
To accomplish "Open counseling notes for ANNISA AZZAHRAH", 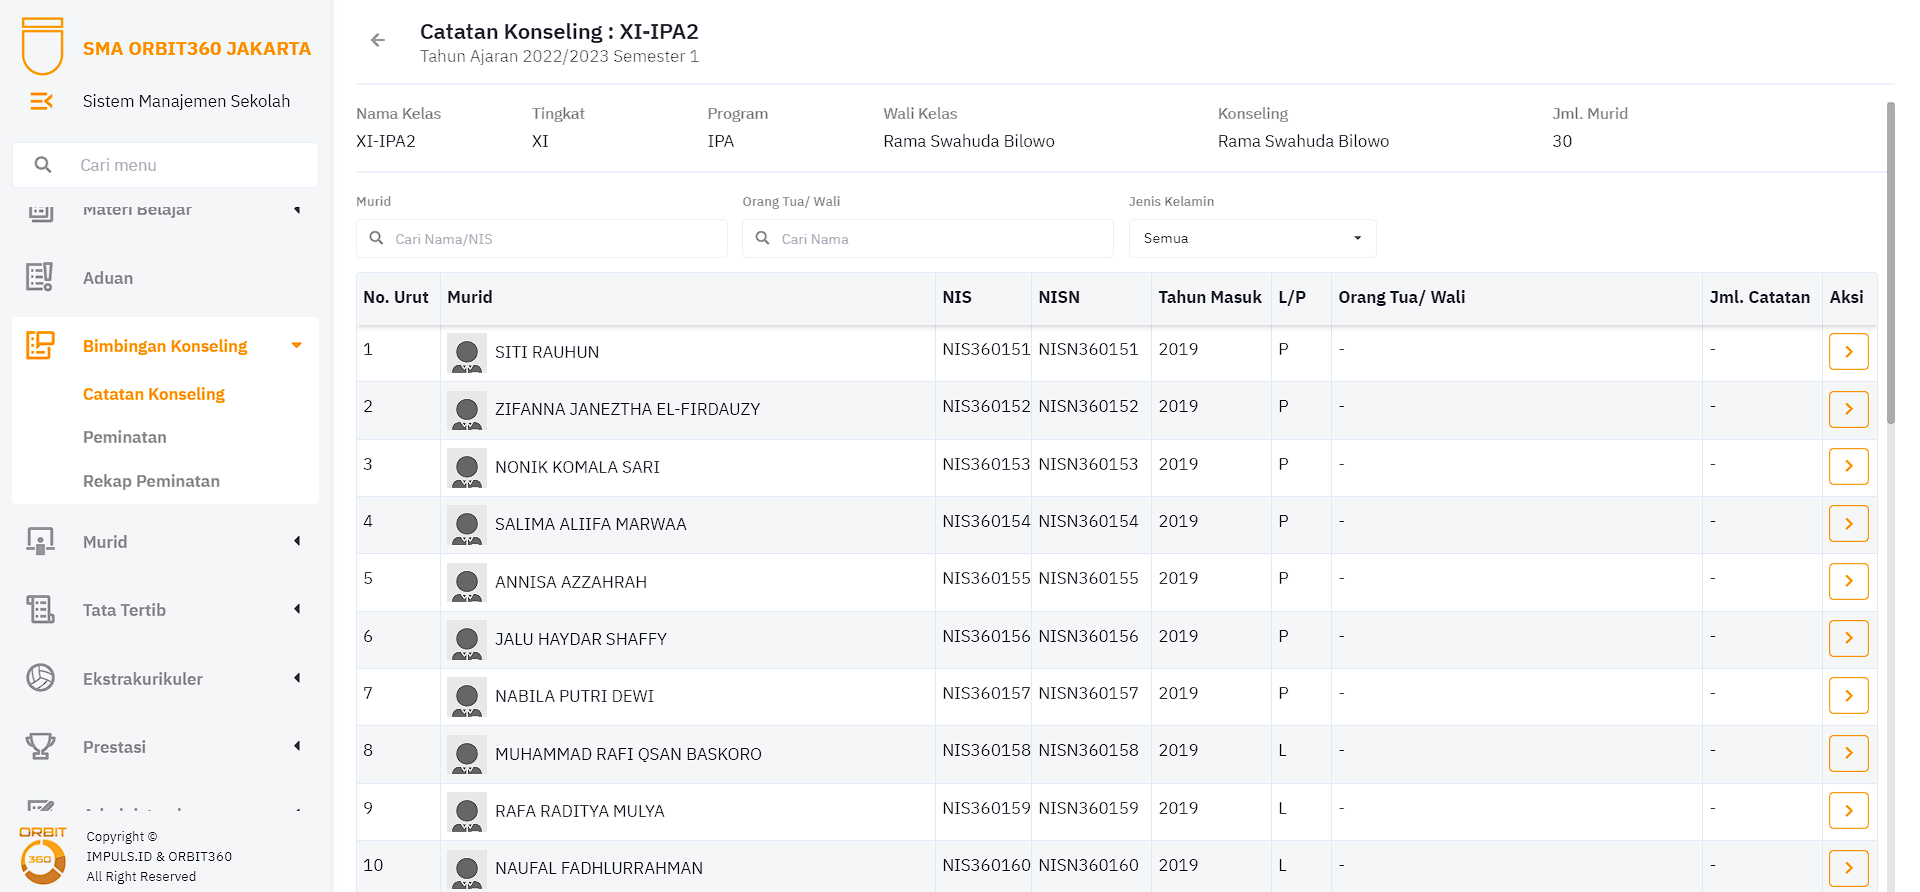I will click(1848, 581).
